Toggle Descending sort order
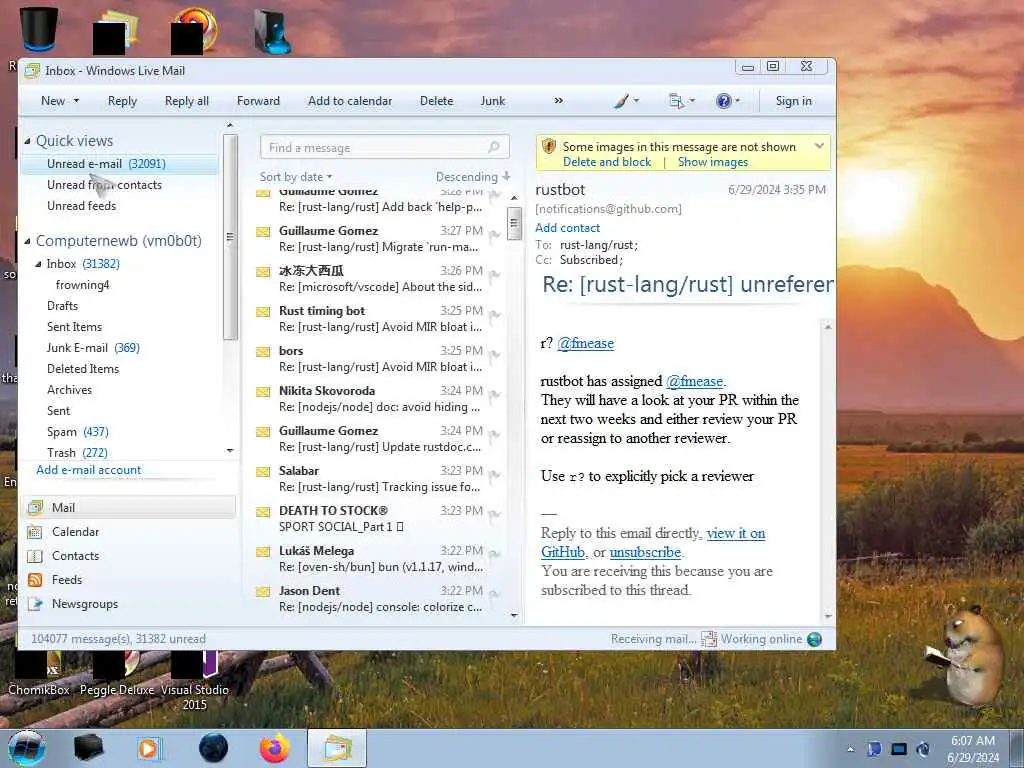Image resolution: width=1024 pixels, height=768 pixels. (473, 177)
